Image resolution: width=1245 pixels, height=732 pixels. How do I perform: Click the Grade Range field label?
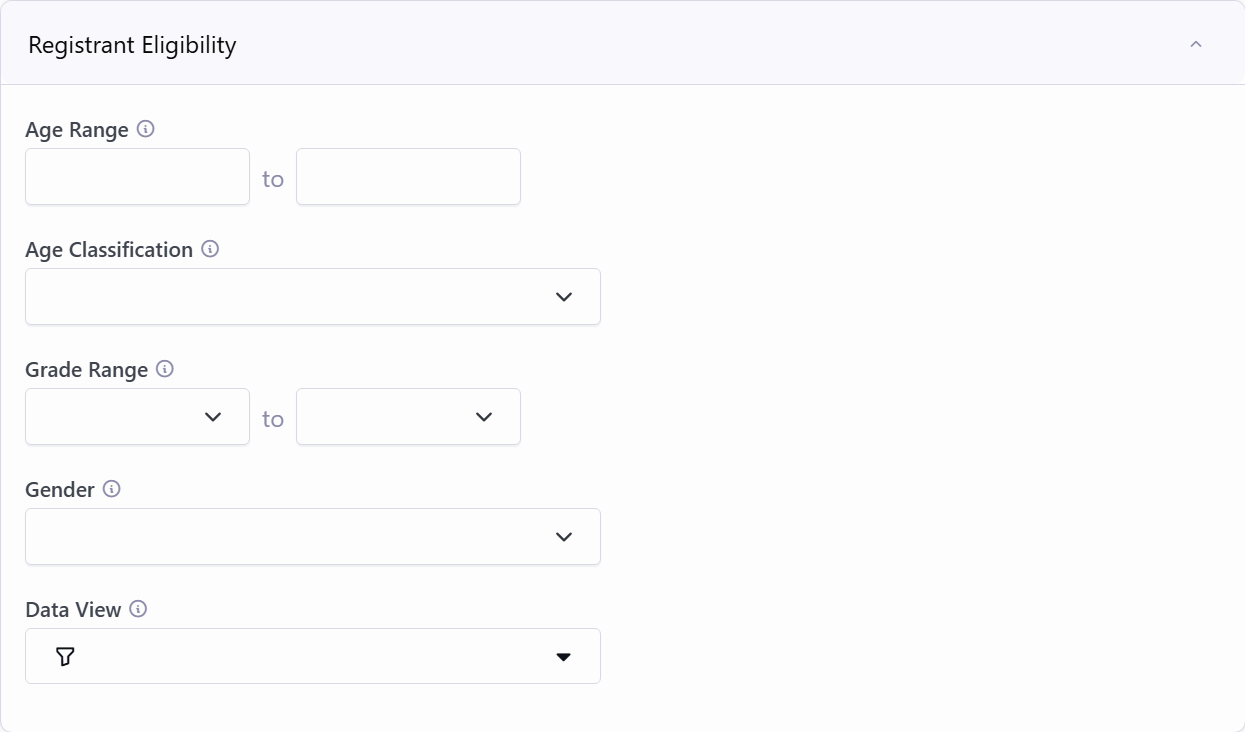point(86,370)
